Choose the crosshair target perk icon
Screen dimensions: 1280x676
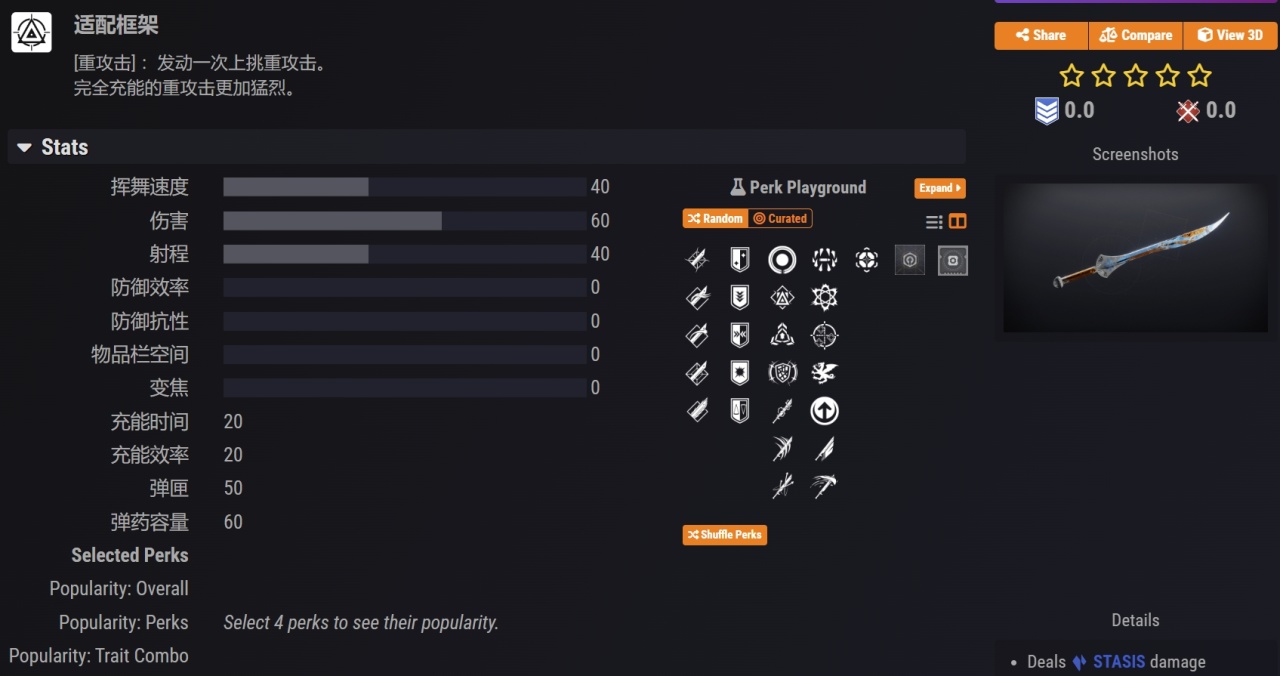click(824, 335)
